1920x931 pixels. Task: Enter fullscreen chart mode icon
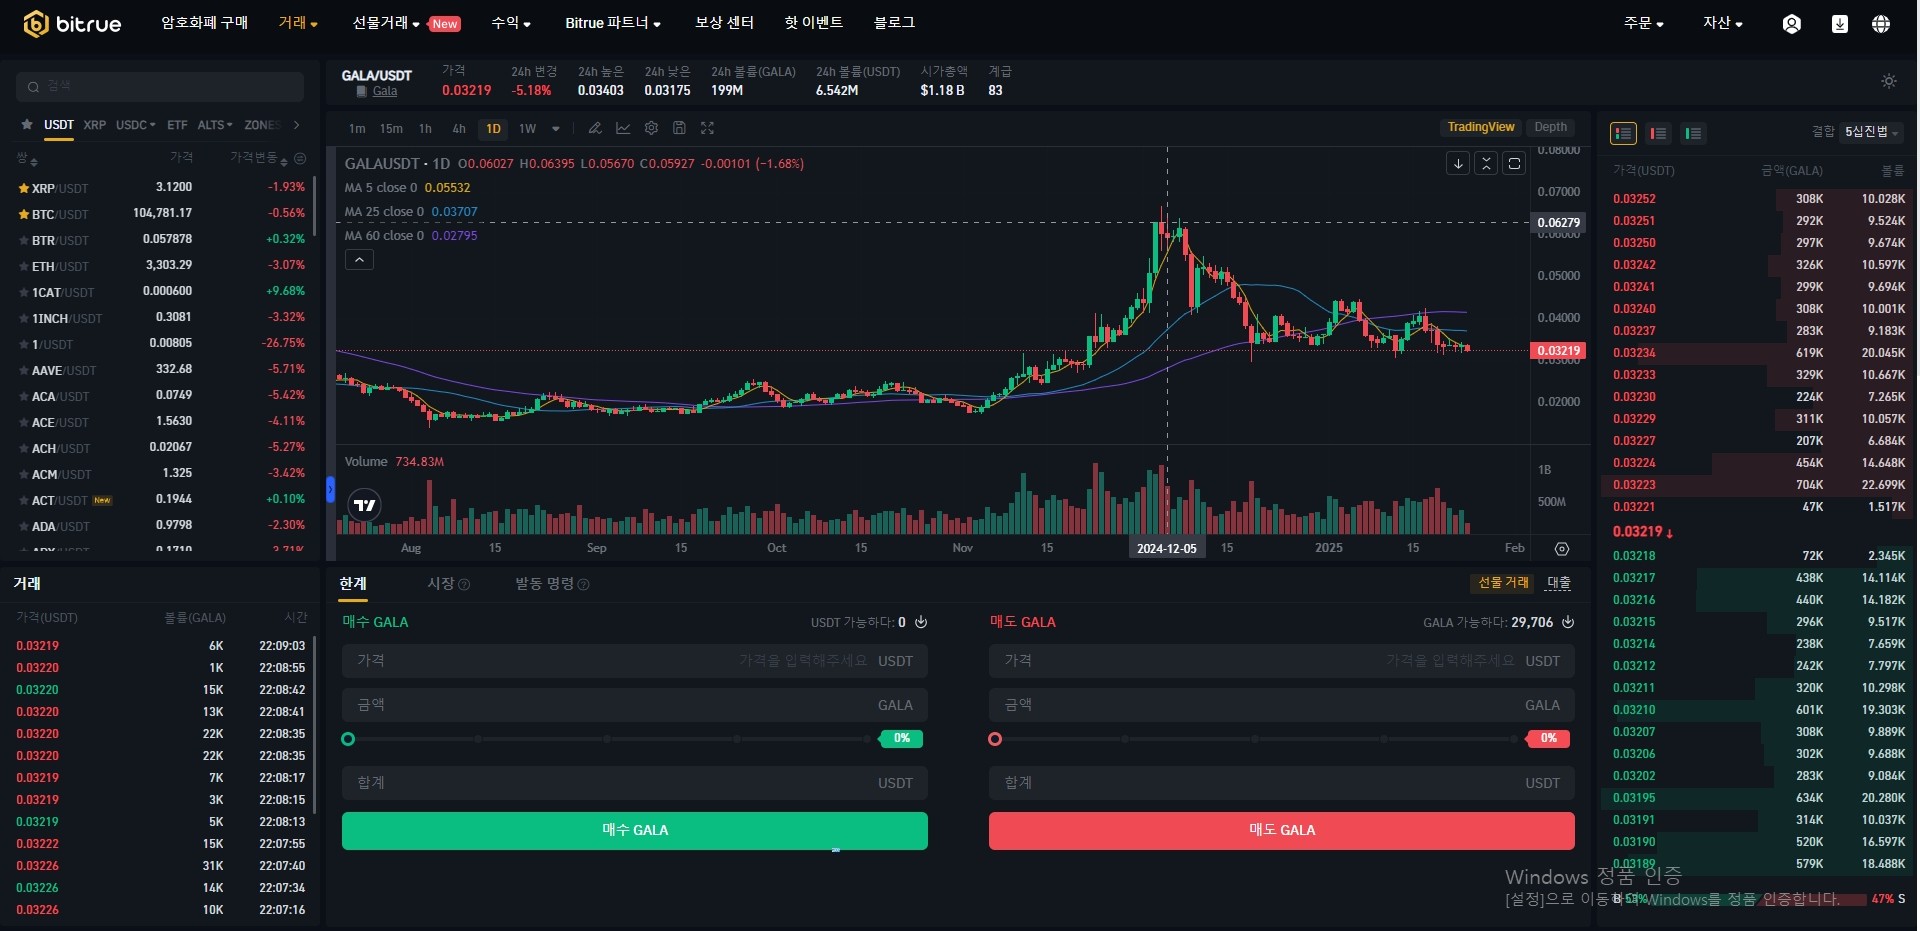(x=707, y=128)
